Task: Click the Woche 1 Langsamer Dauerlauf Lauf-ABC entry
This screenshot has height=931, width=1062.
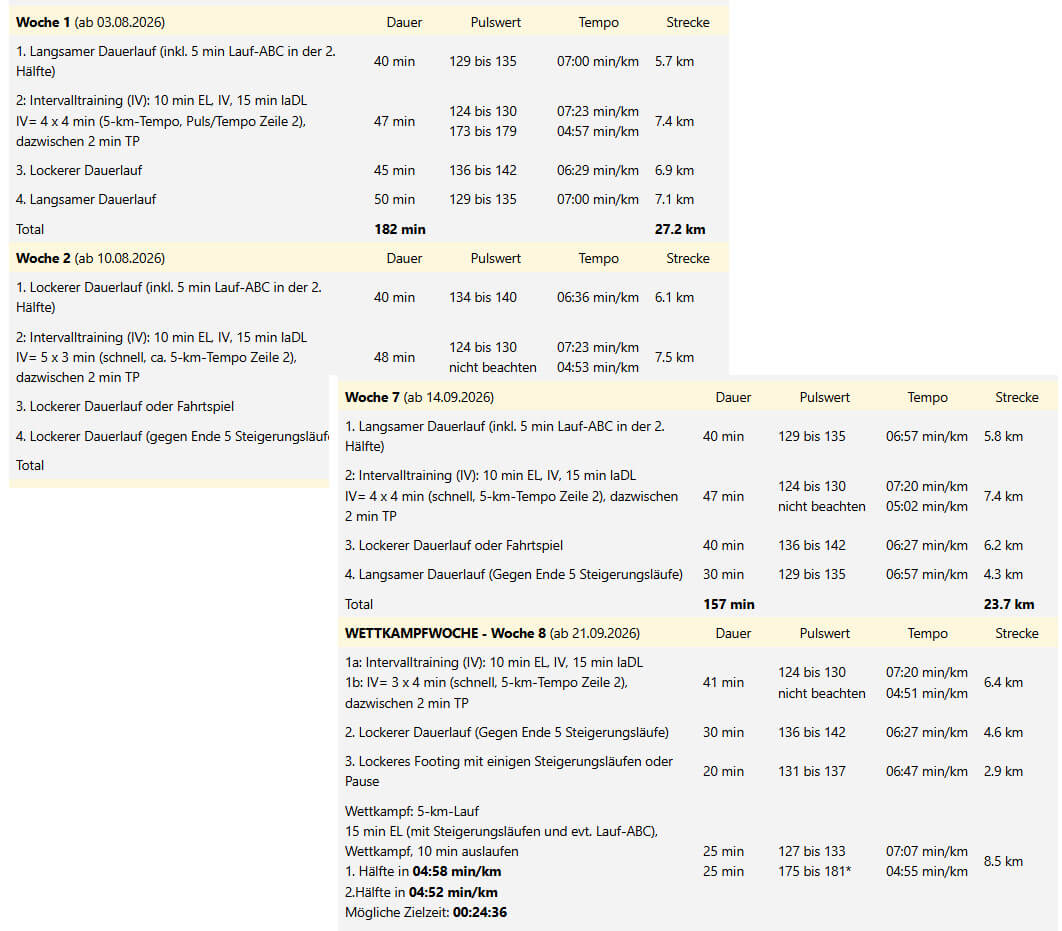Action: [176, 61]
